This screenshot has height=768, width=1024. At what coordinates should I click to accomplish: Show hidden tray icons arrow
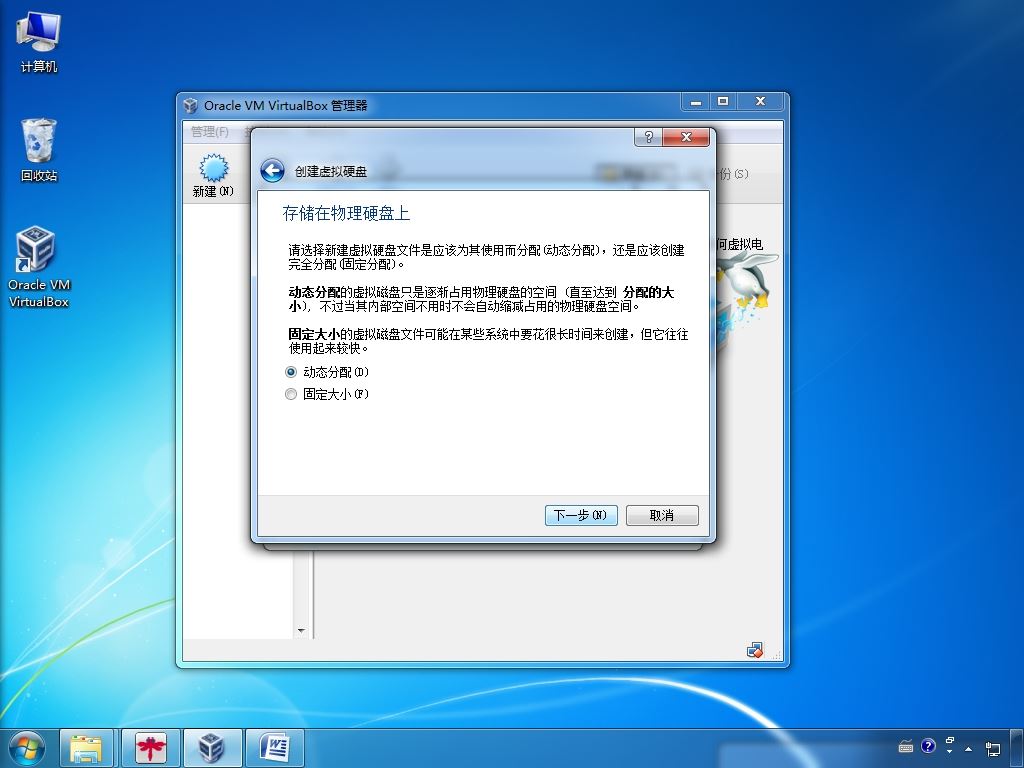[968, 748]
